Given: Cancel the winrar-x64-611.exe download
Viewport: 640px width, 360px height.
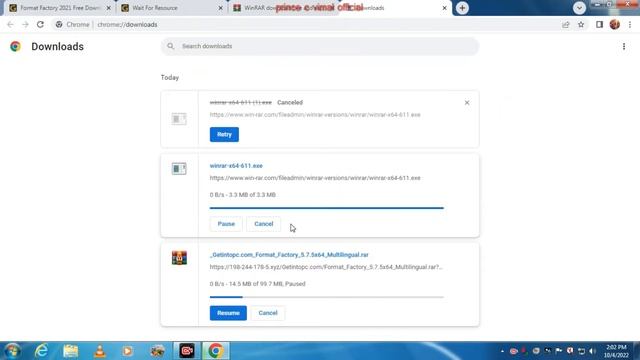Looking at the screenshot, I should click(264, 224).
